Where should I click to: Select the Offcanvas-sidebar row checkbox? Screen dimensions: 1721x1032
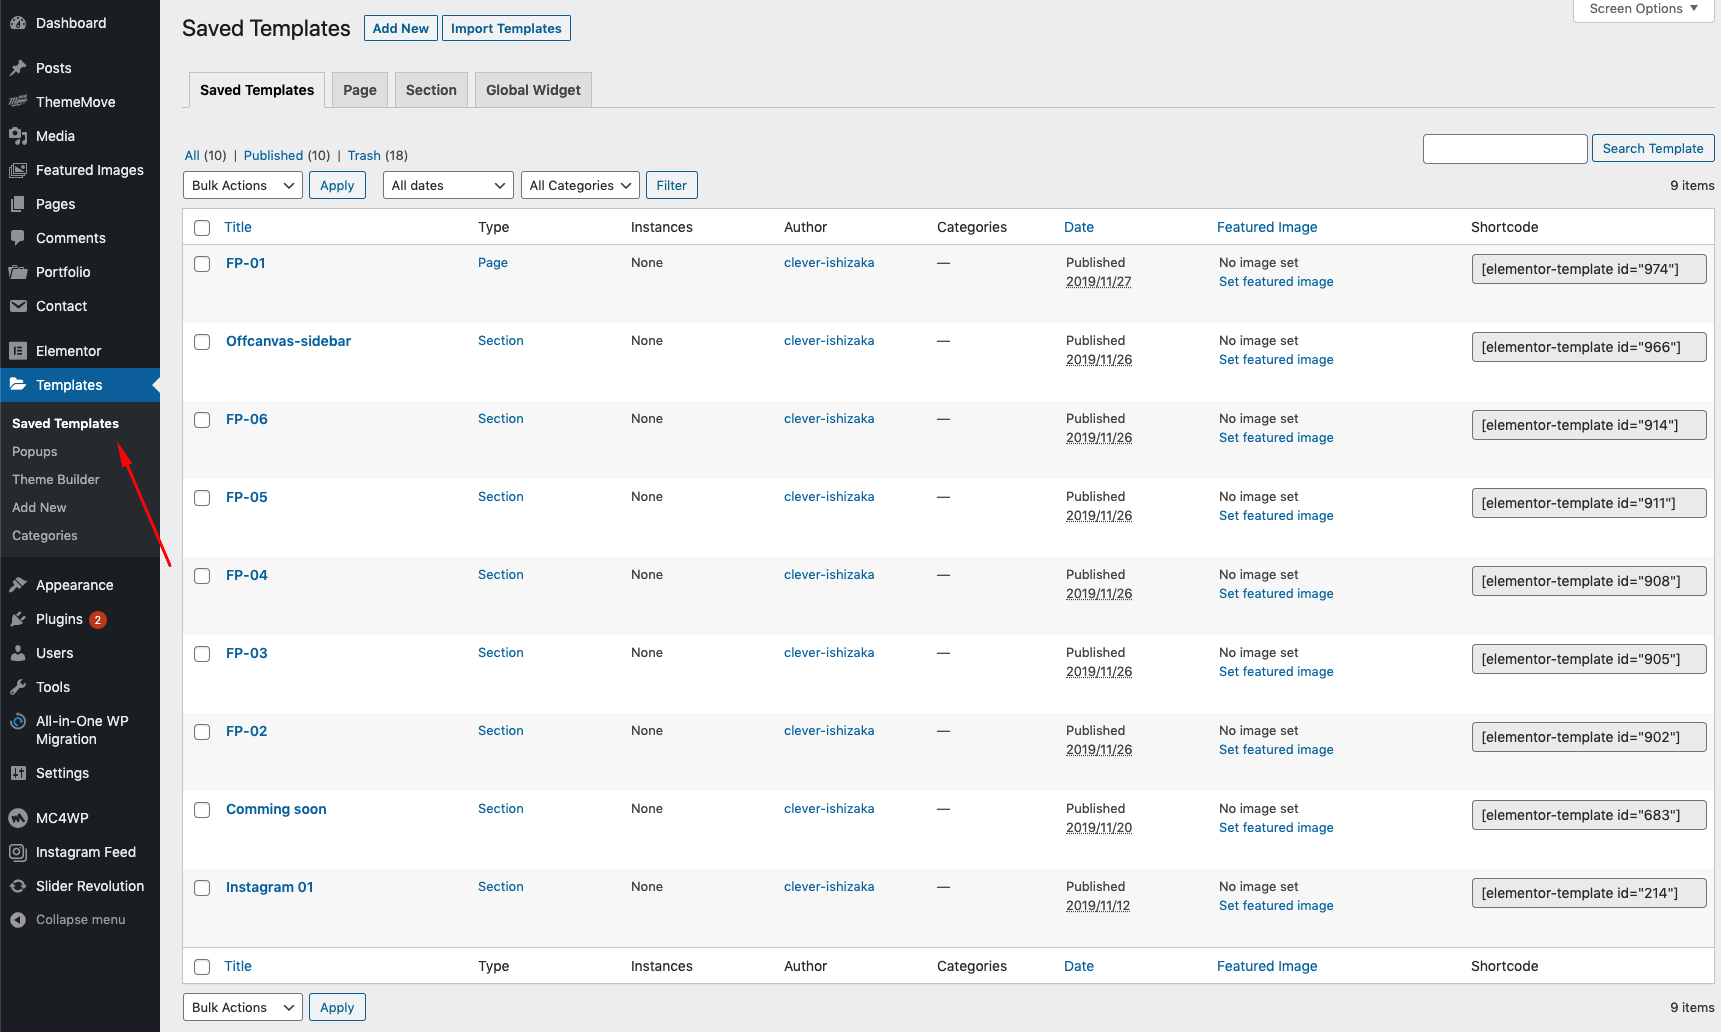[202, 342]
